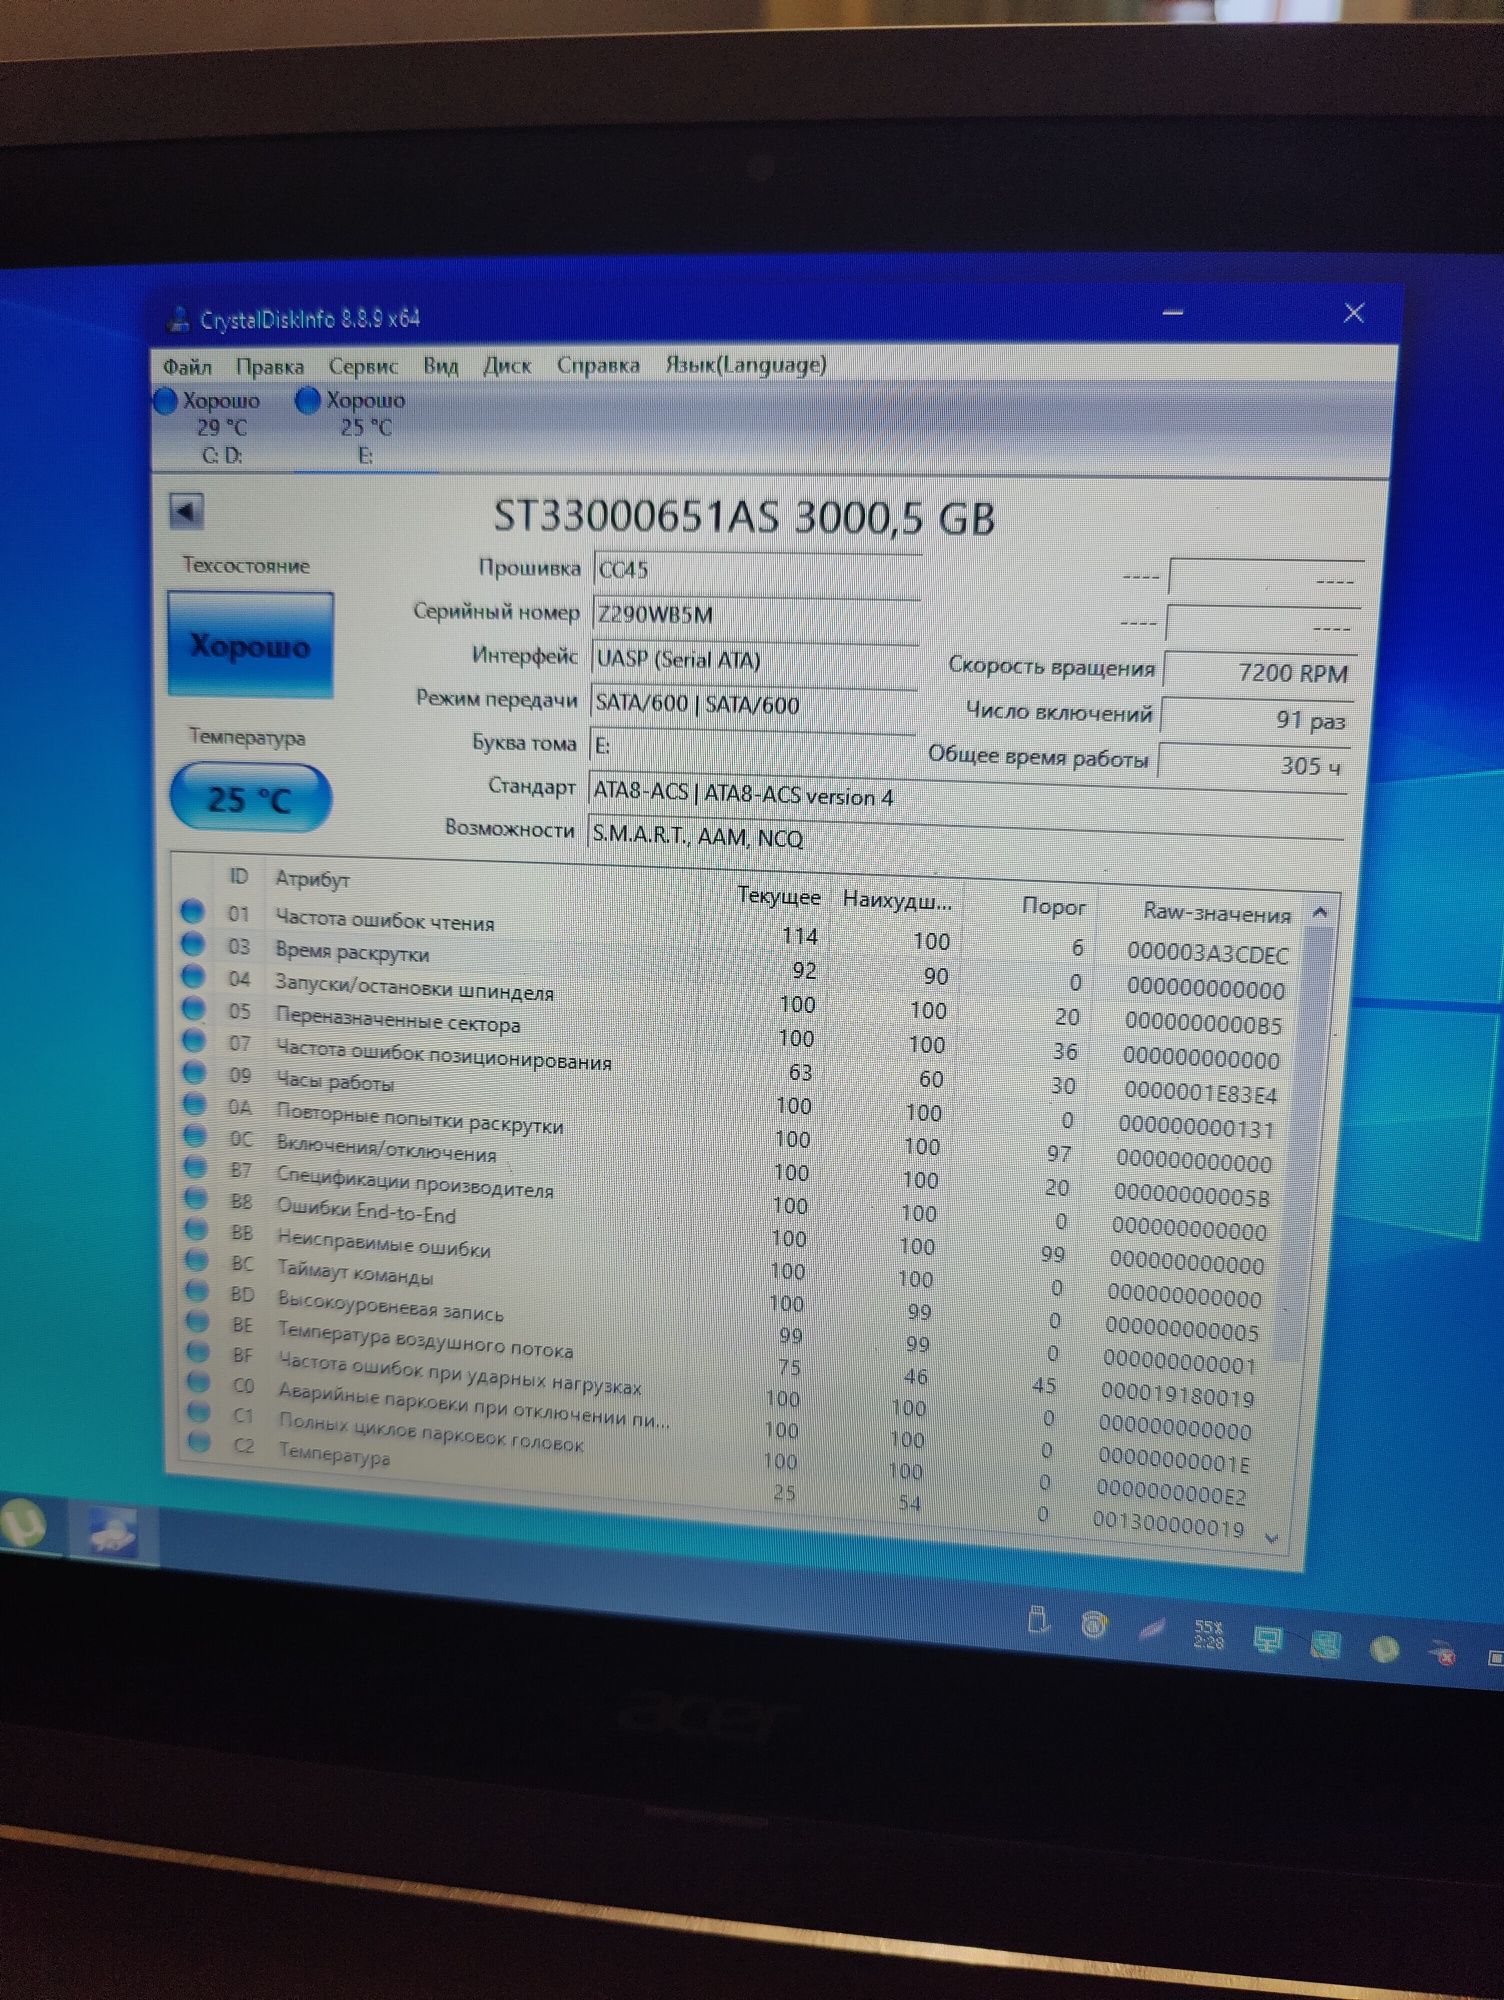The image size is (1504, 2000).
Task: Open the Диск menu
Action: click(x=507, y=366)
